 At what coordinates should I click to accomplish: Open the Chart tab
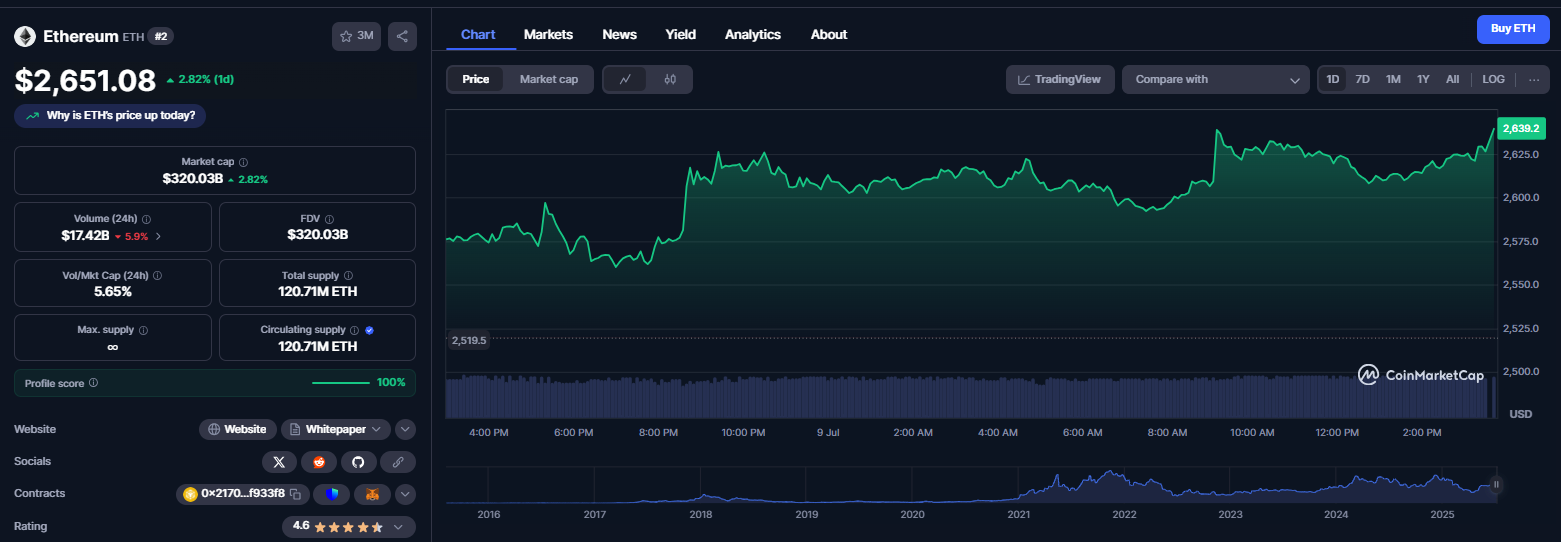click(x=478, y=34)
